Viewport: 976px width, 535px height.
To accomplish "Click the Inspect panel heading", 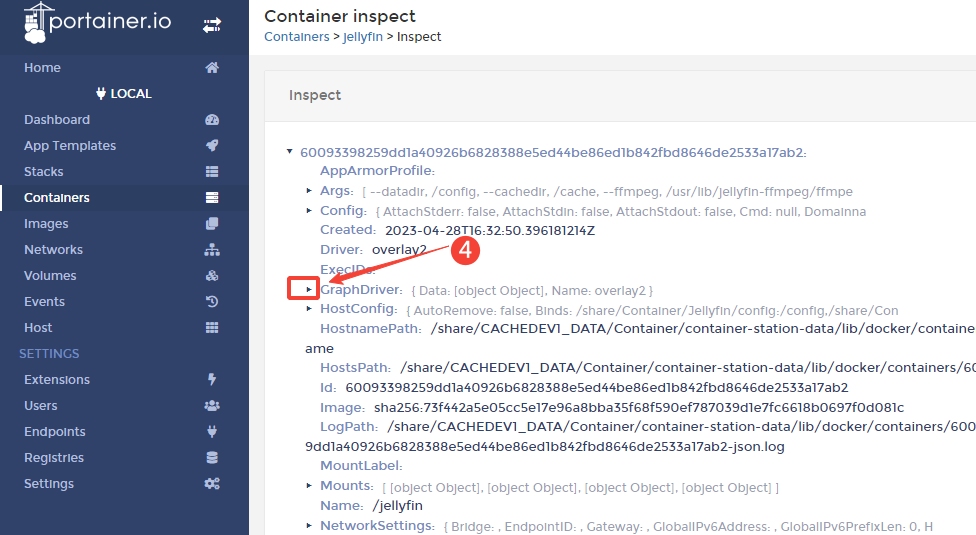I will pyautogui.click(x=315, y=95).
